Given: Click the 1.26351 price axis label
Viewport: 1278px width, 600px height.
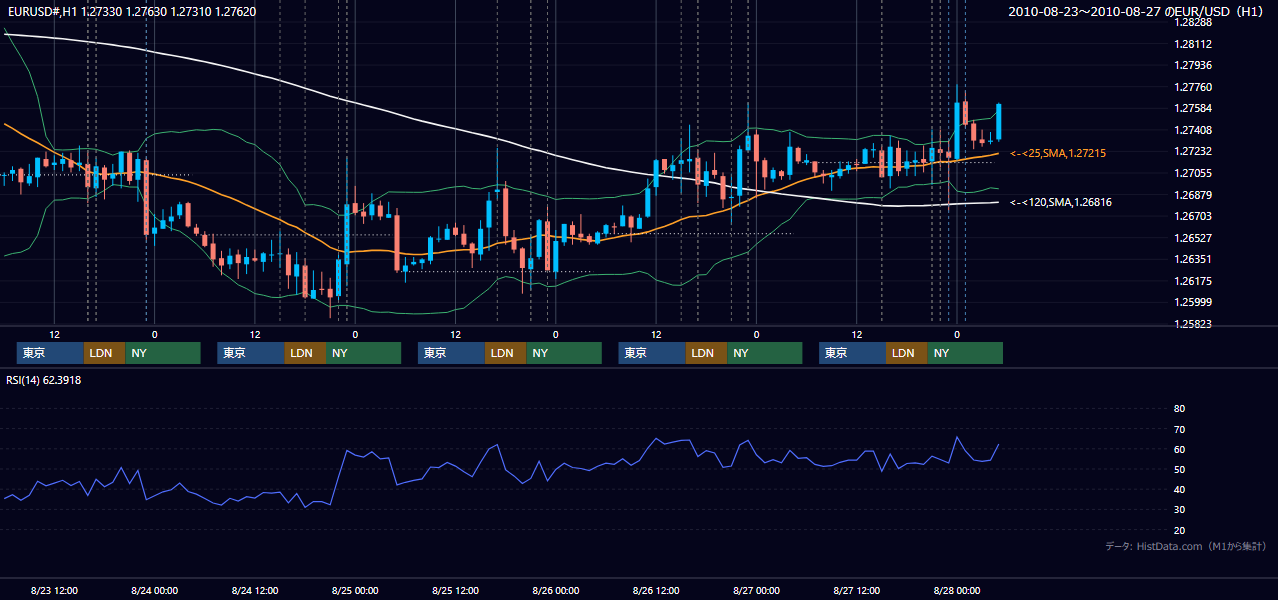Looking at the screenshot, I should 1193,260.
